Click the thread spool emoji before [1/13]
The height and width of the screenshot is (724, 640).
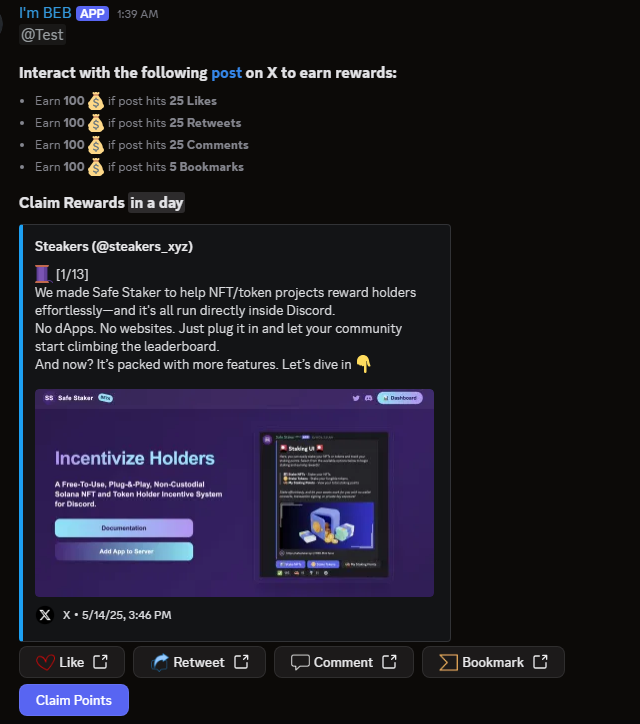coord(42,274)
